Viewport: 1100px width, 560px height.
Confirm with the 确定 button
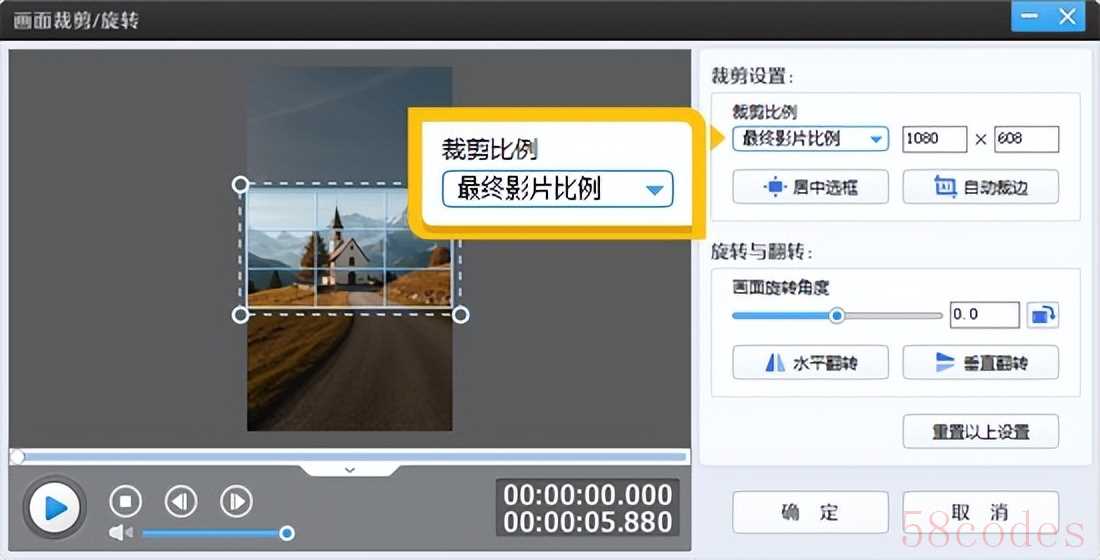(810, 513)
